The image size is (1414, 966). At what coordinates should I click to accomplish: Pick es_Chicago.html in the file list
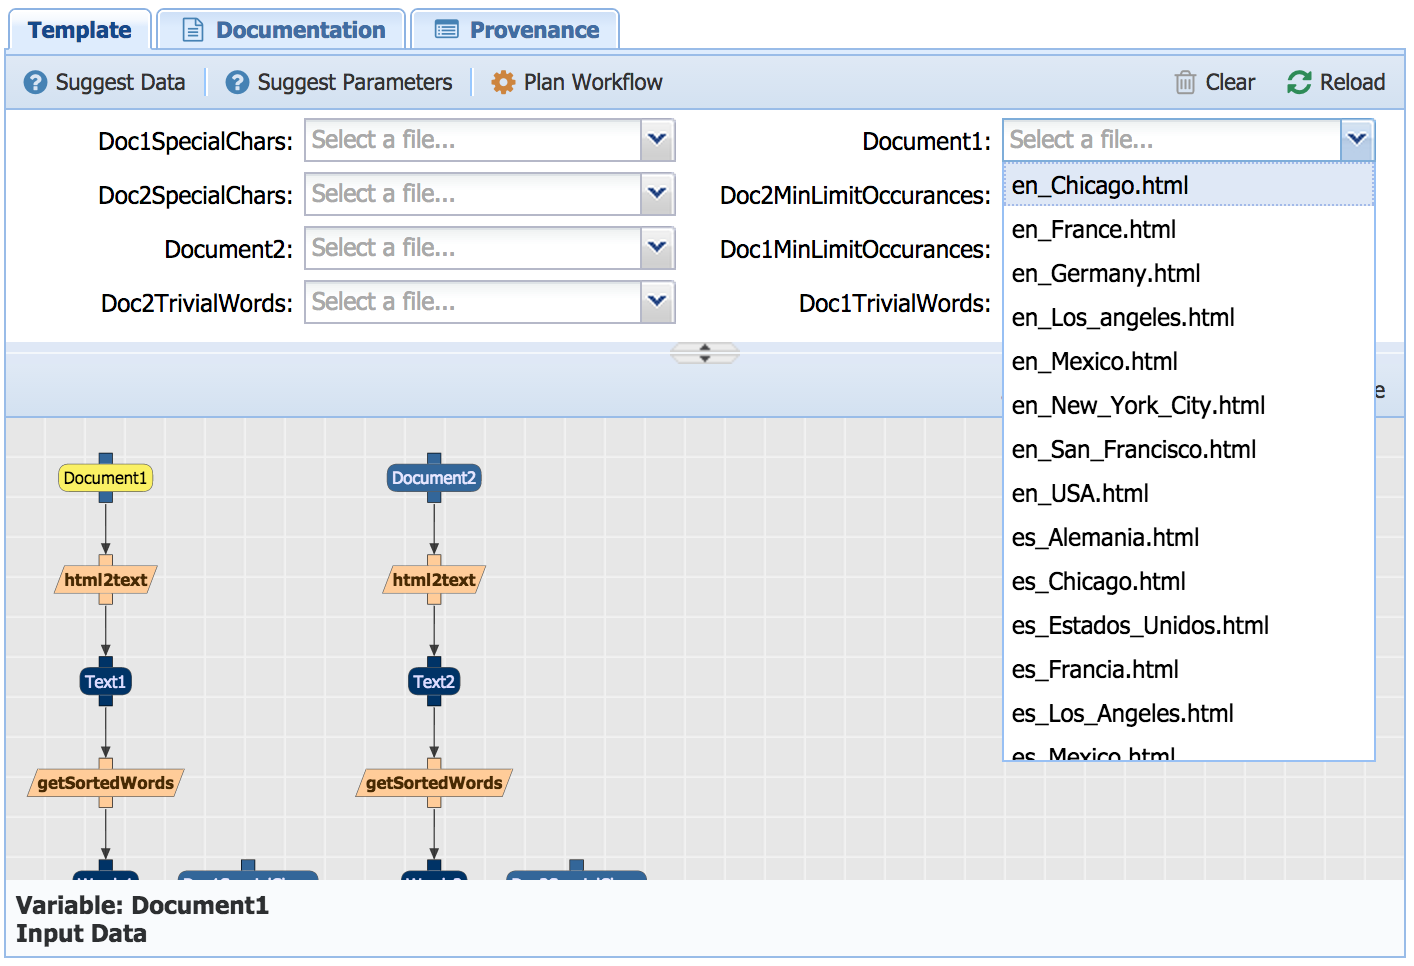(x=1098, y=582)
